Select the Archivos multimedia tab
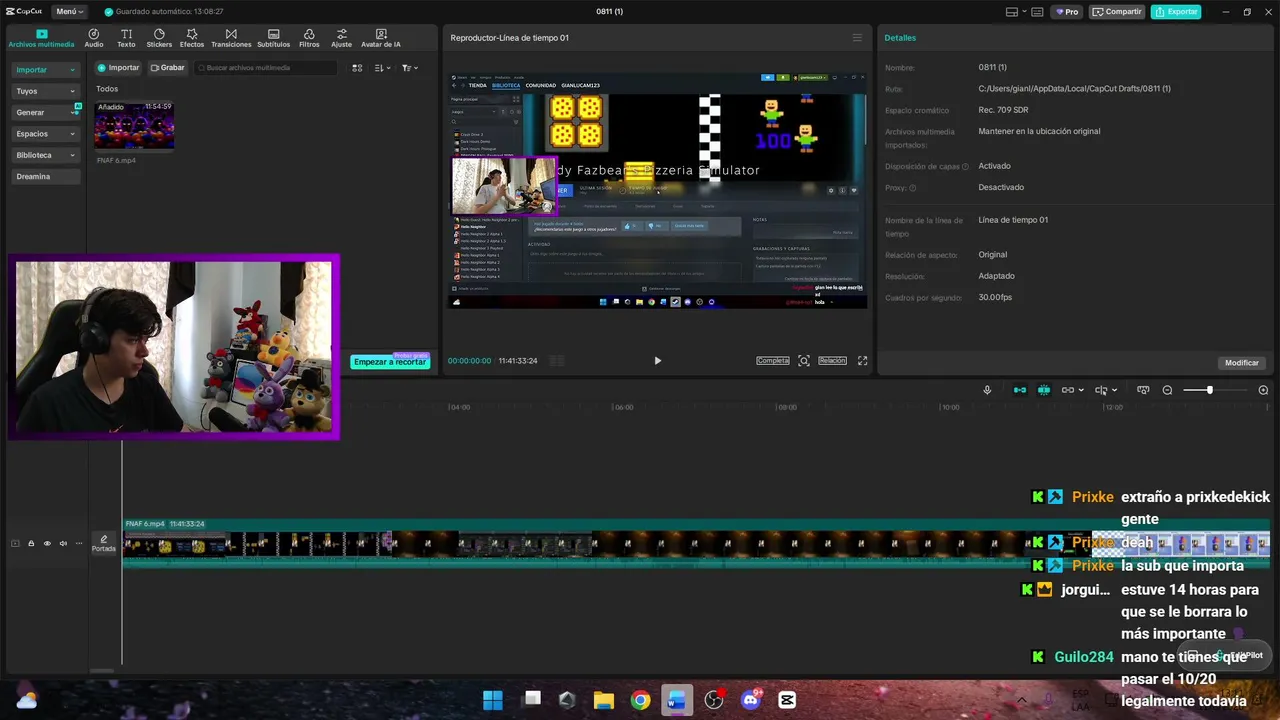 click(41, 38)
